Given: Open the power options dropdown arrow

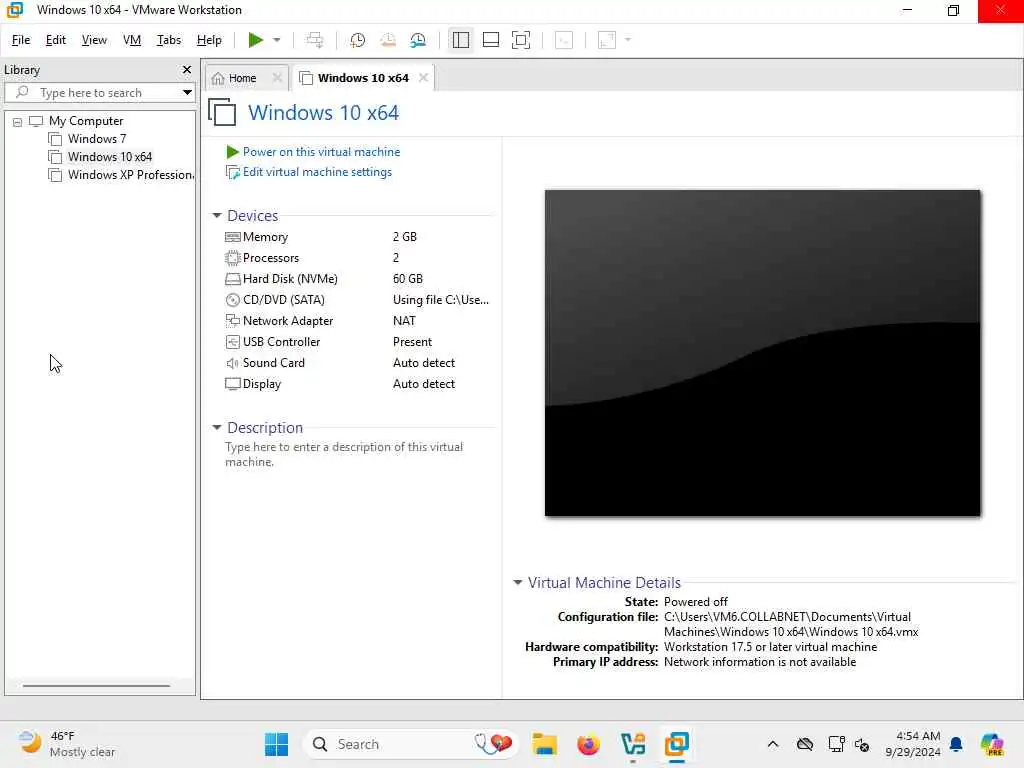Looking at the screenshot, I should tap(277, 40).
